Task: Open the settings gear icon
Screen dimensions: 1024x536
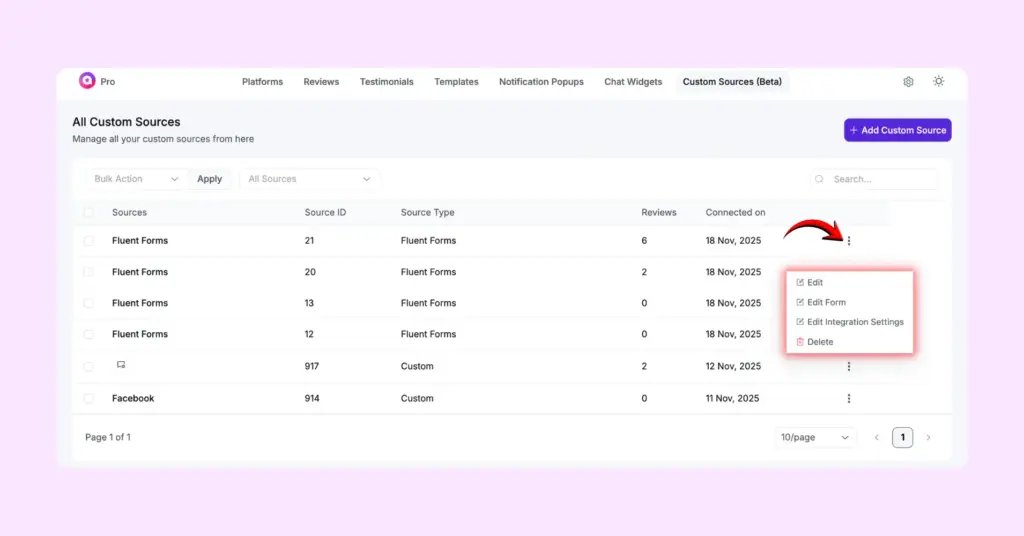Action: (x=908, y=82)
